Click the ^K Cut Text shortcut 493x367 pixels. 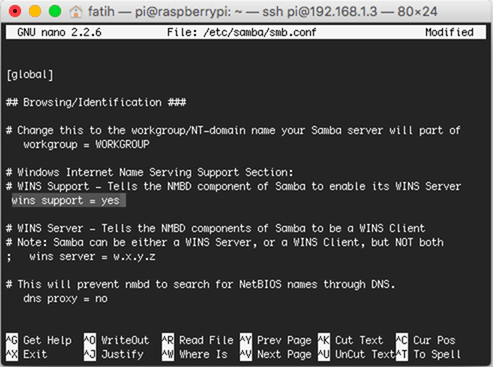click(x=350, y=340)
